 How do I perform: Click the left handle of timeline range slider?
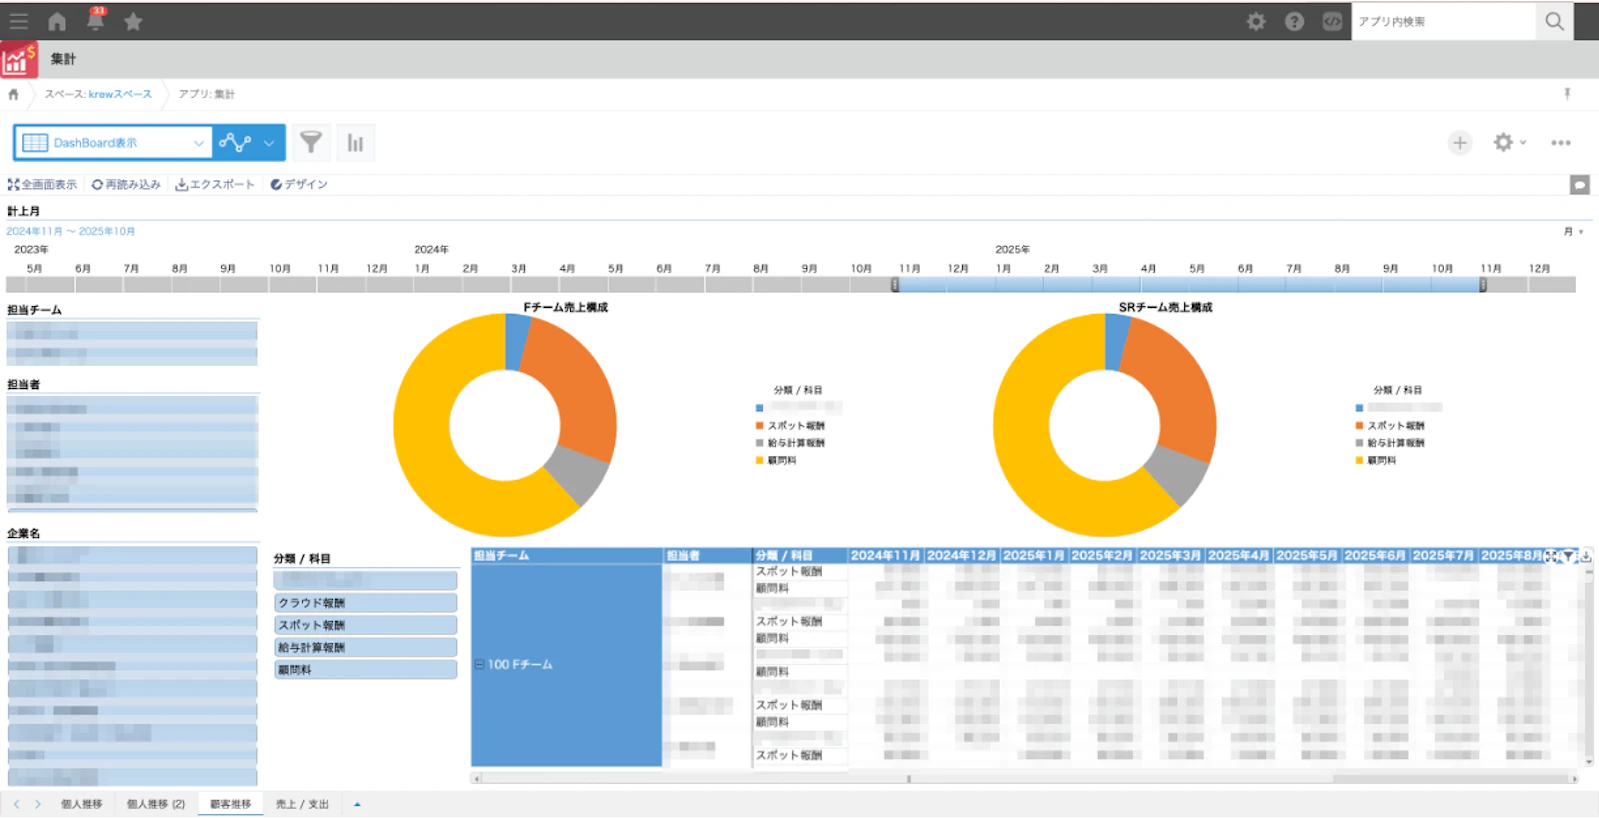895,285
